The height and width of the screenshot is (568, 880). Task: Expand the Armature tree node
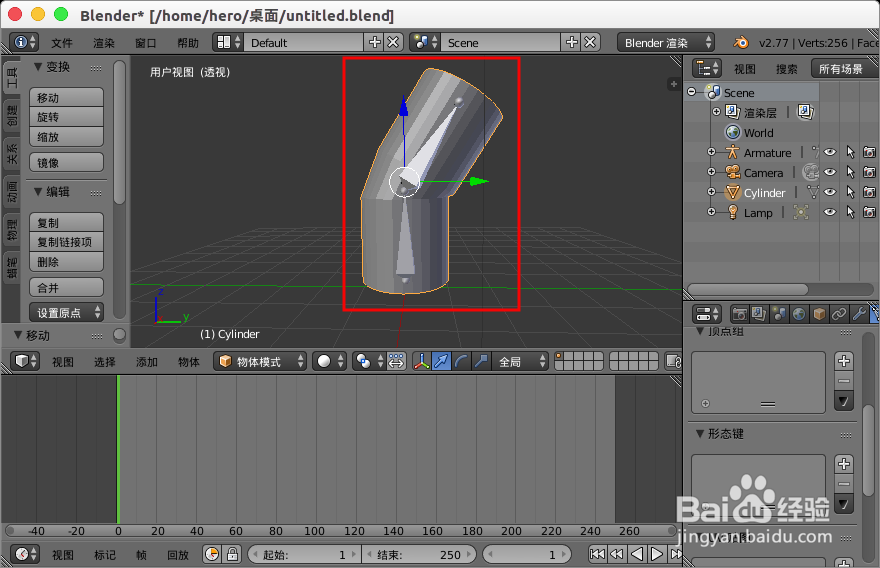[711, 152]
